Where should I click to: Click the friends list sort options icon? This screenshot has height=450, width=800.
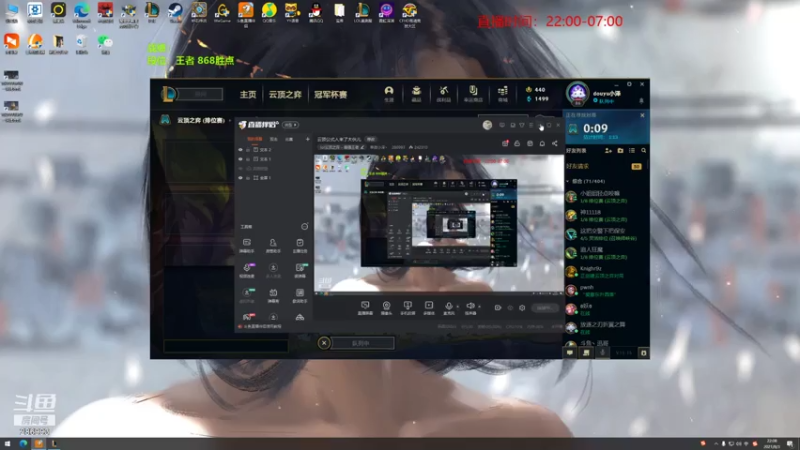point(632,151)
